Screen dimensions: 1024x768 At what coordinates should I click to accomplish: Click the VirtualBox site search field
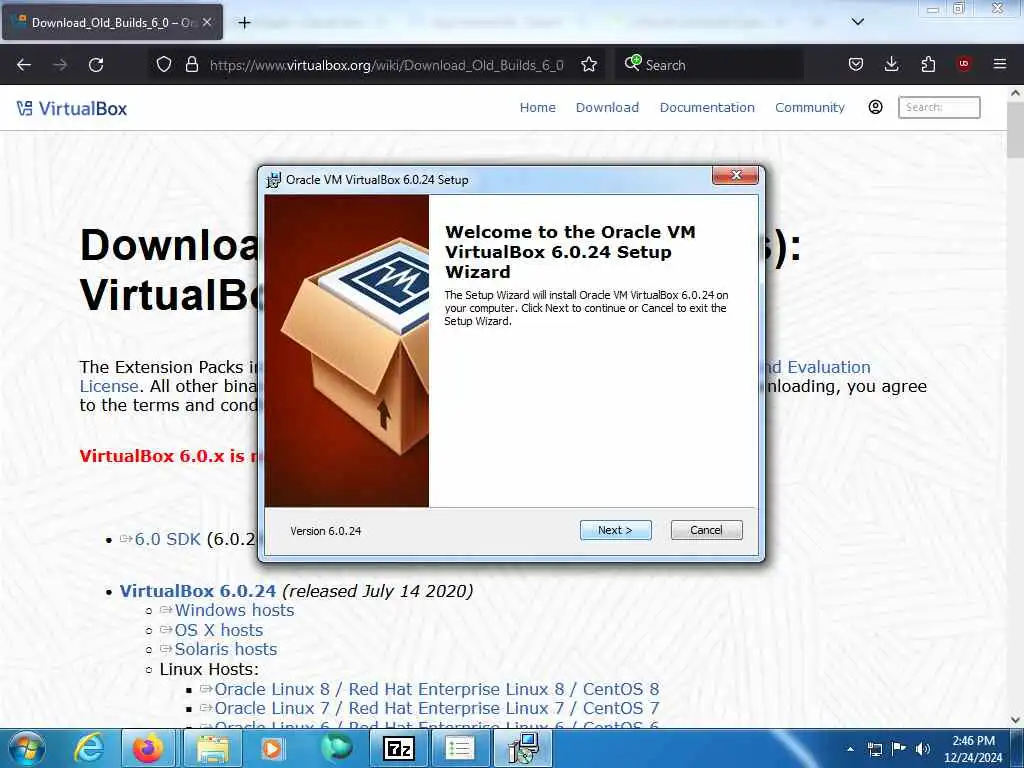[939, 107]
